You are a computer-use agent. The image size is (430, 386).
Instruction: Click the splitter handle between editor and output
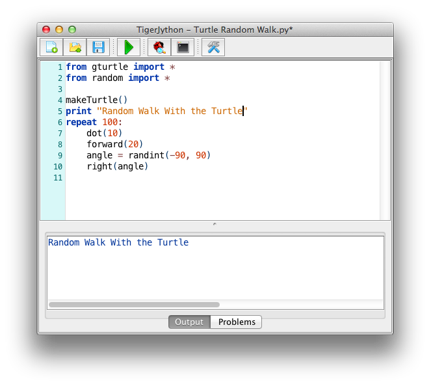(214, 224)
